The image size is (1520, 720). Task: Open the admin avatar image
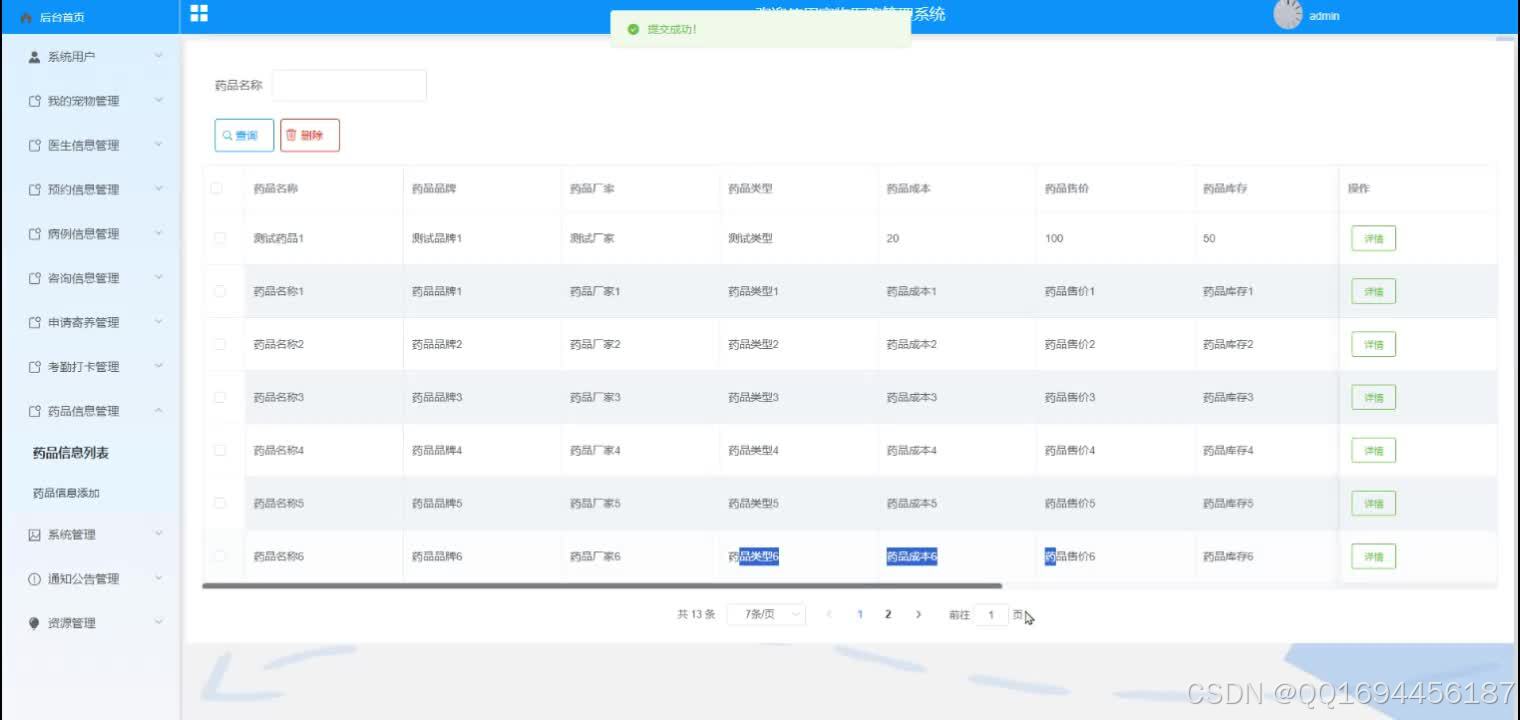coord(1288,14)
